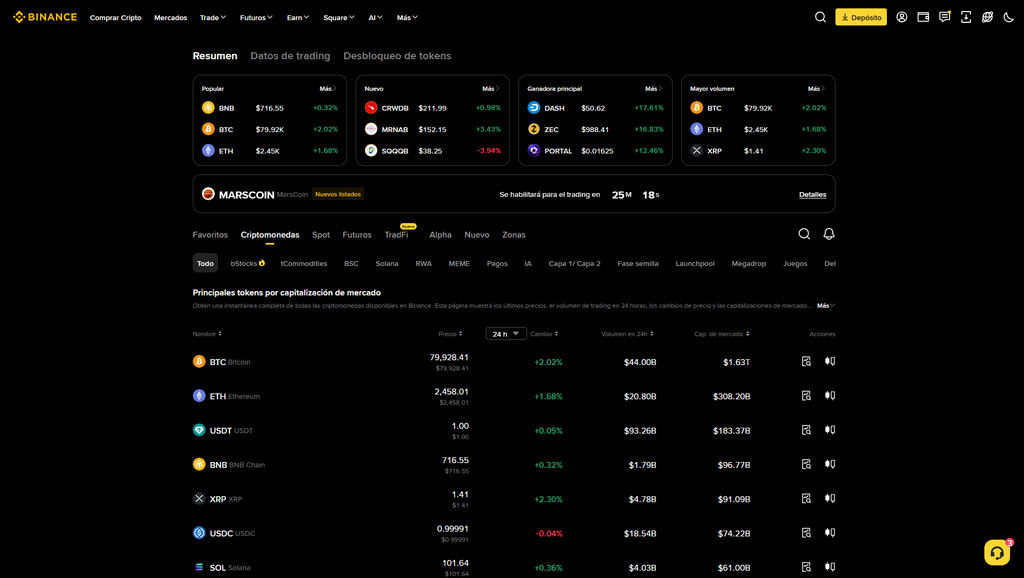Select the Favoritos tab
1024x578 pixels.
[x=210, y=234]
